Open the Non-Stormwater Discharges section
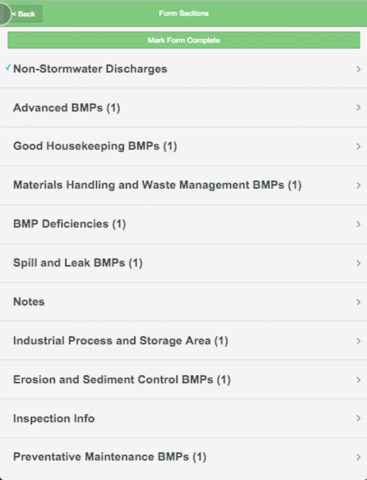The width and height of the screenshot is (367, 480). (183, 69)
